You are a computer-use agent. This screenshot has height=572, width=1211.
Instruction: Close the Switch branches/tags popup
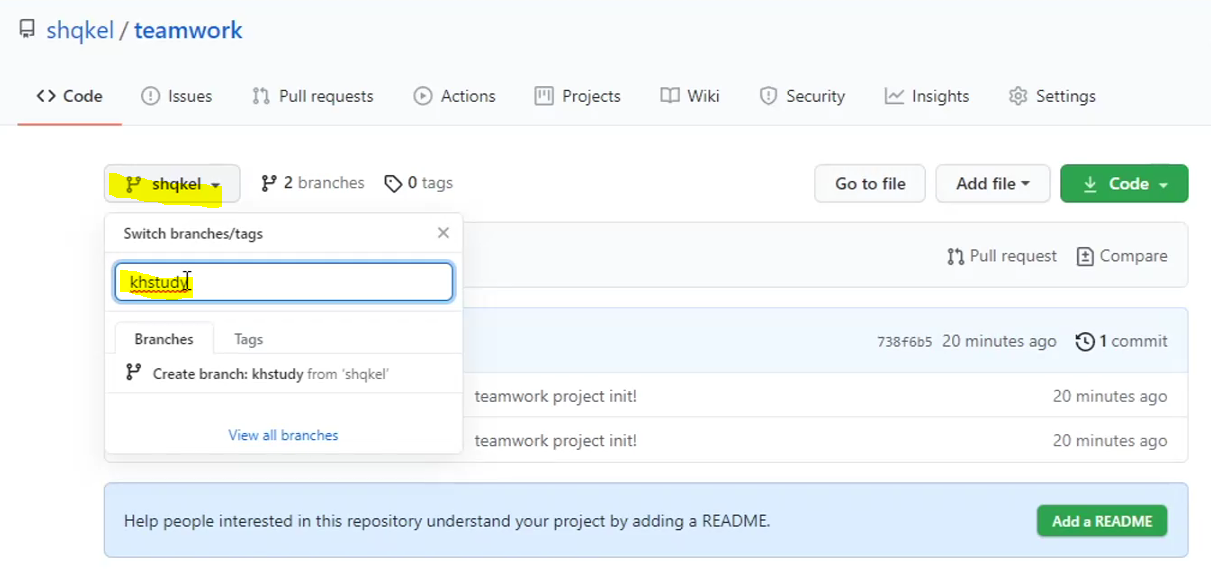pyautogui.click(x=443, y=233)
